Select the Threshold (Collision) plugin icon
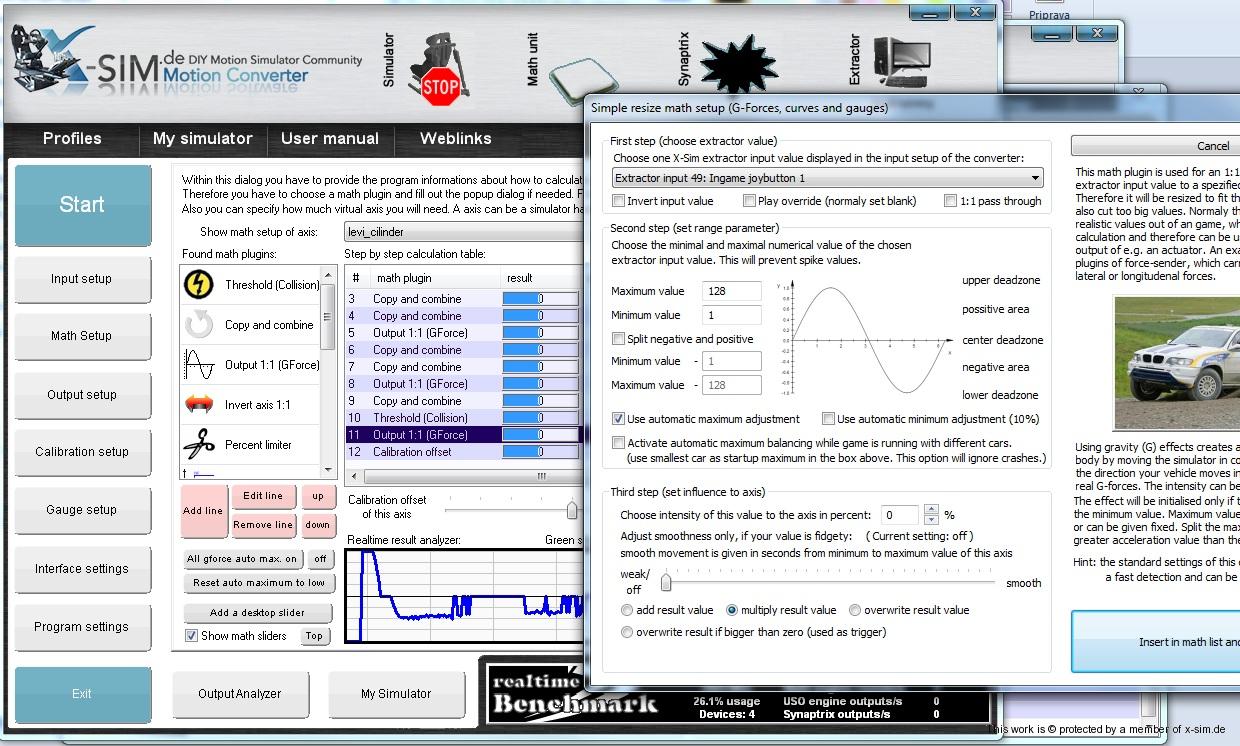This screenshot has width=1240, height=746. tap(199, 285)
